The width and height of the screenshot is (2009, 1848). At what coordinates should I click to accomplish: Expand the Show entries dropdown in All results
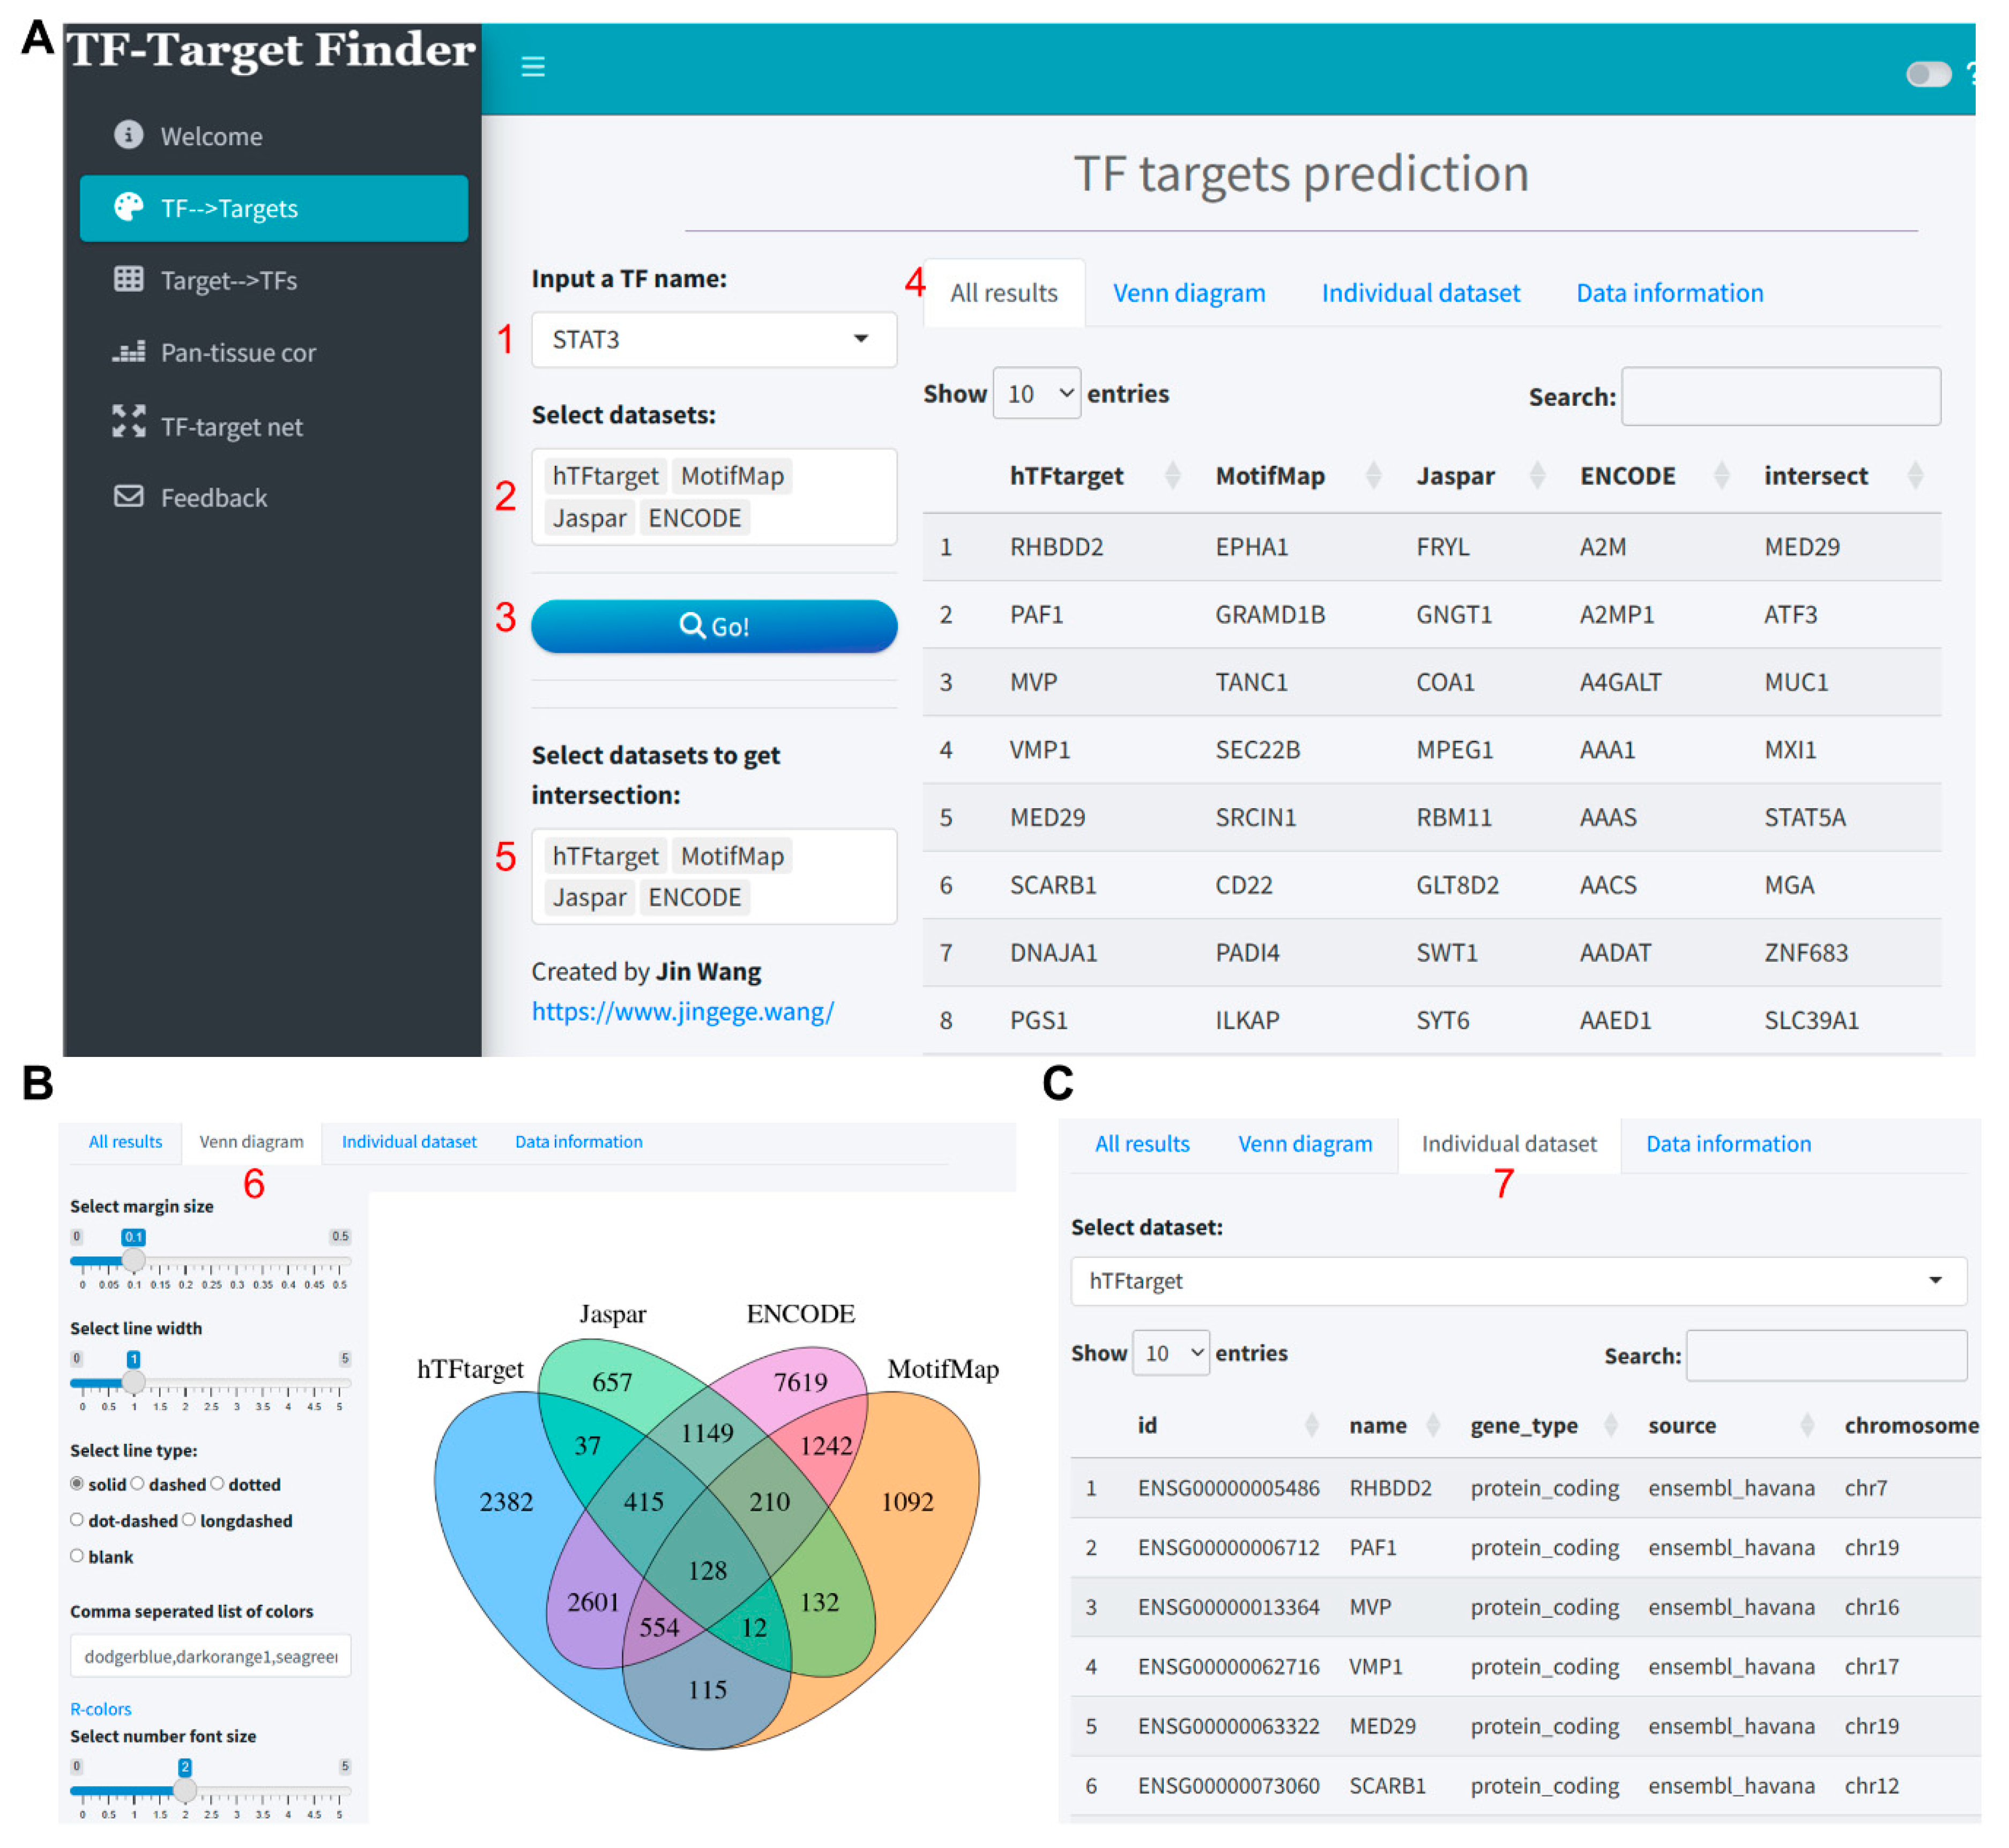(x=1036, y=393)
